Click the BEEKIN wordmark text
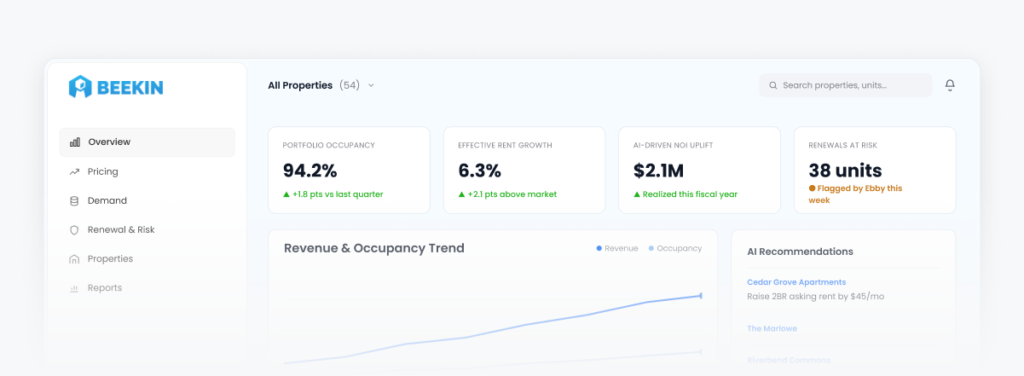1024x376 pixels. tap(130, 87)
